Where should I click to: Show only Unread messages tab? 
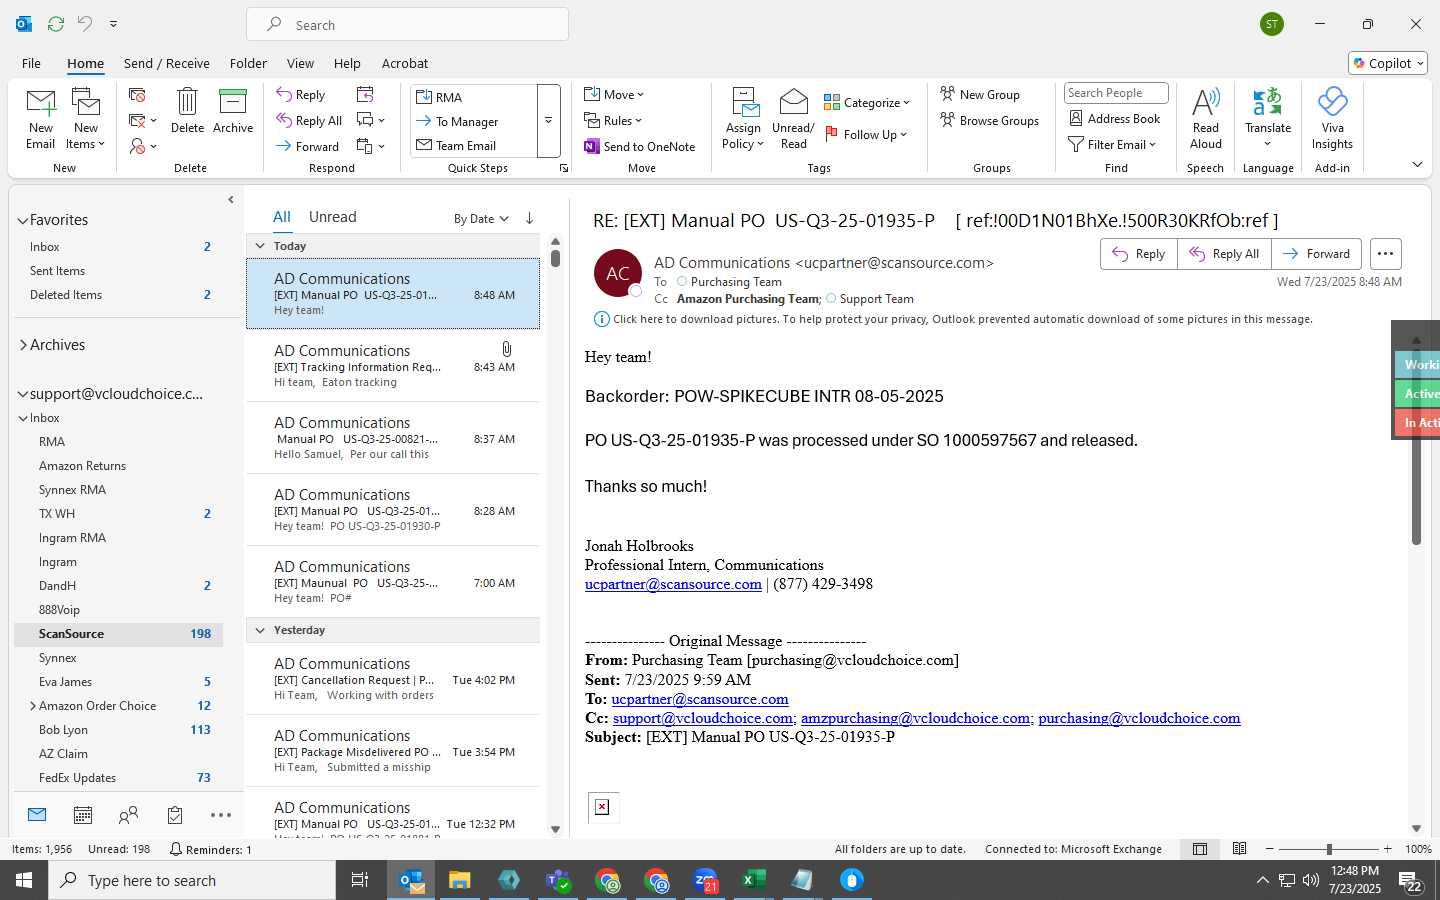333,217
